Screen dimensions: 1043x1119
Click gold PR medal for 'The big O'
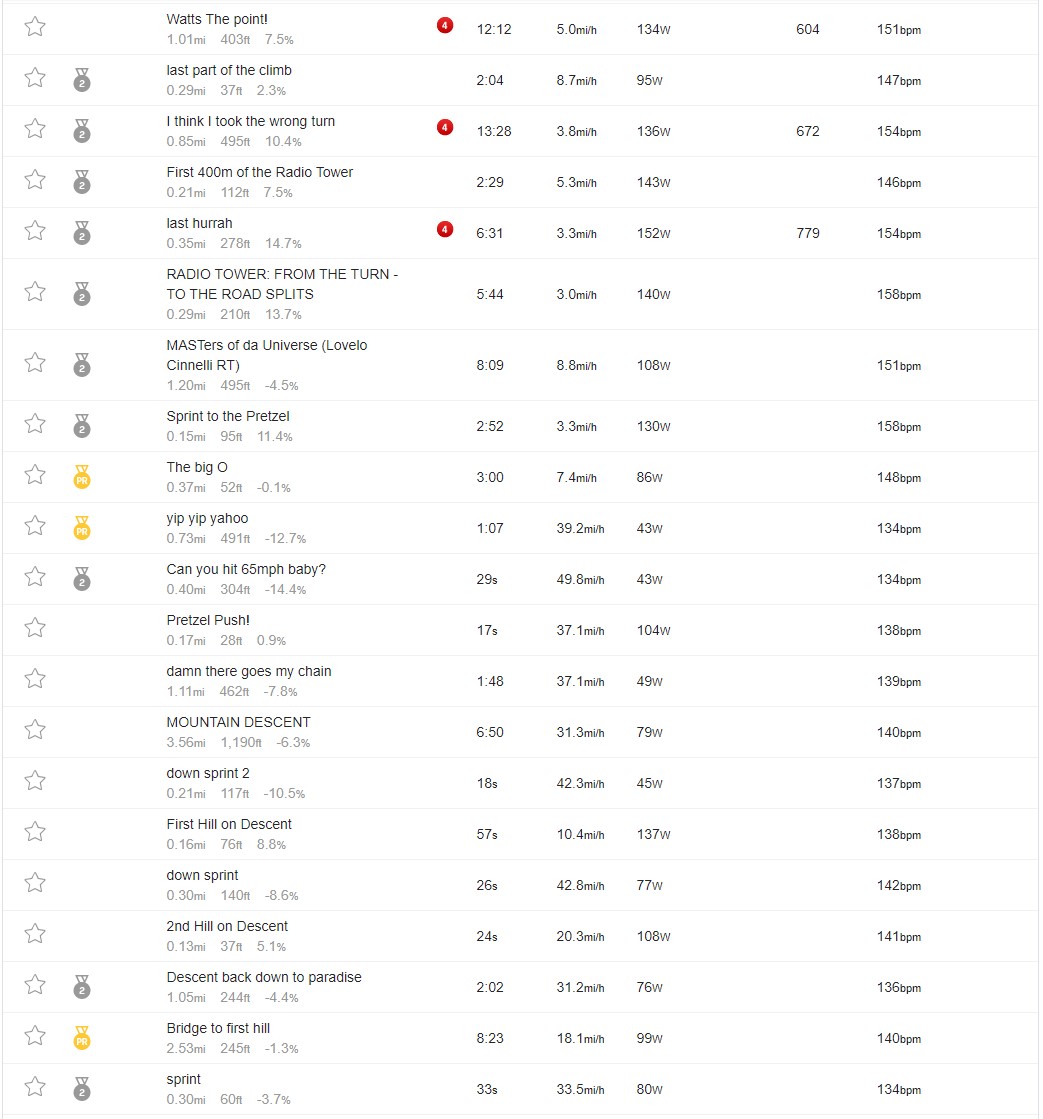pyautogui.click(x=82, y=477)
